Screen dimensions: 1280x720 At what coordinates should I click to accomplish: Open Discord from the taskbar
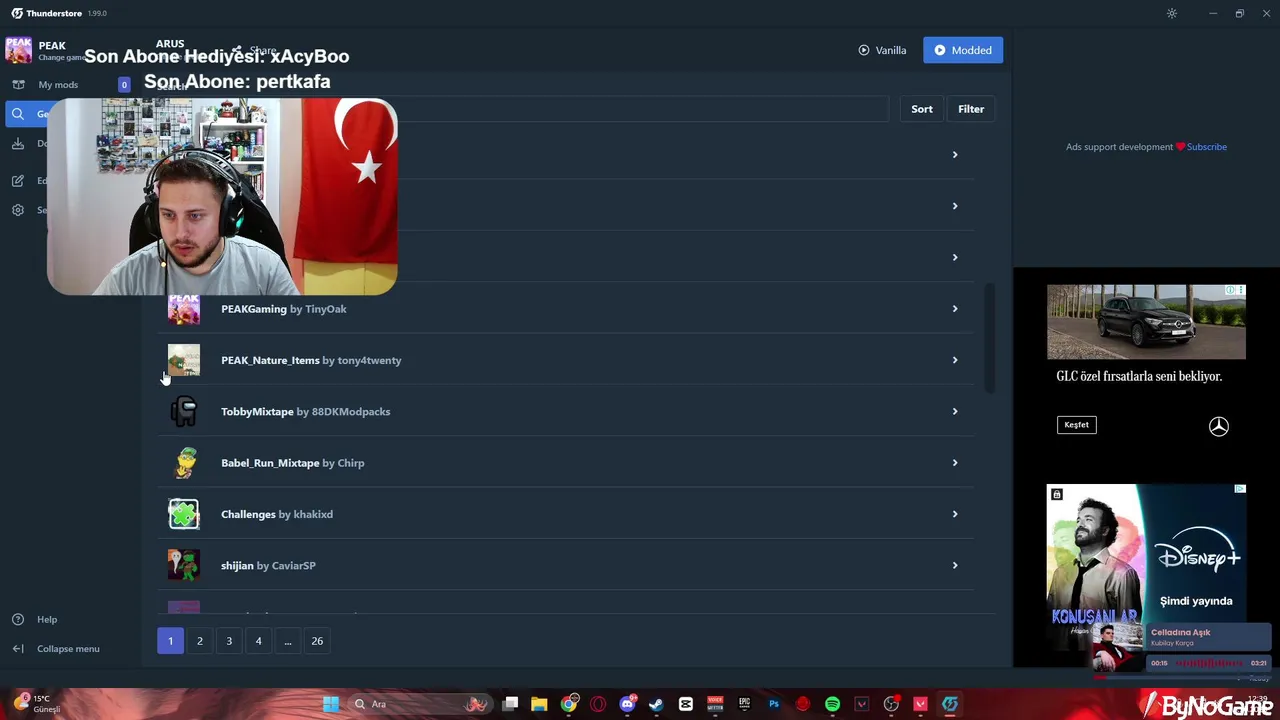pos(627,704)
